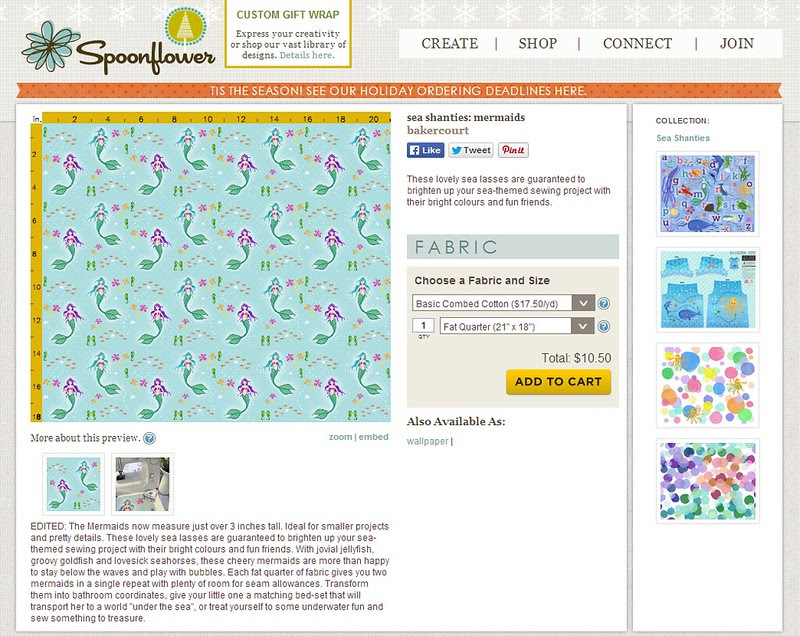
Task: Open the Sea Shanties collection link
Action: [683, 138]
